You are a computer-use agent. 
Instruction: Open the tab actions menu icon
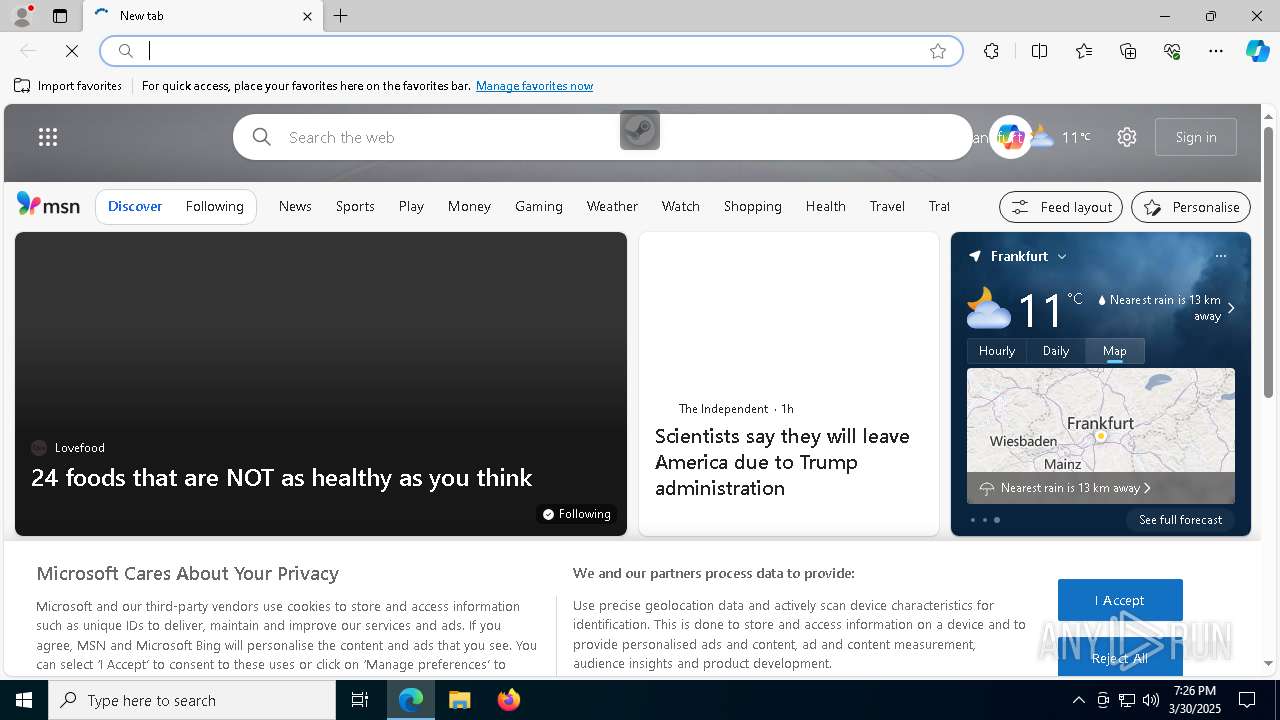(60, 16)
